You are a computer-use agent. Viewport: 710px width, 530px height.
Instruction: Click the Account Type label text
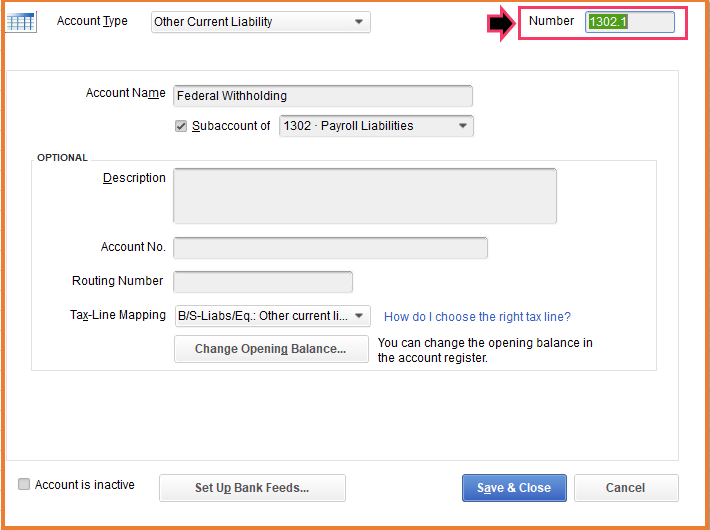pyautogui.click(x=92, y=21)
